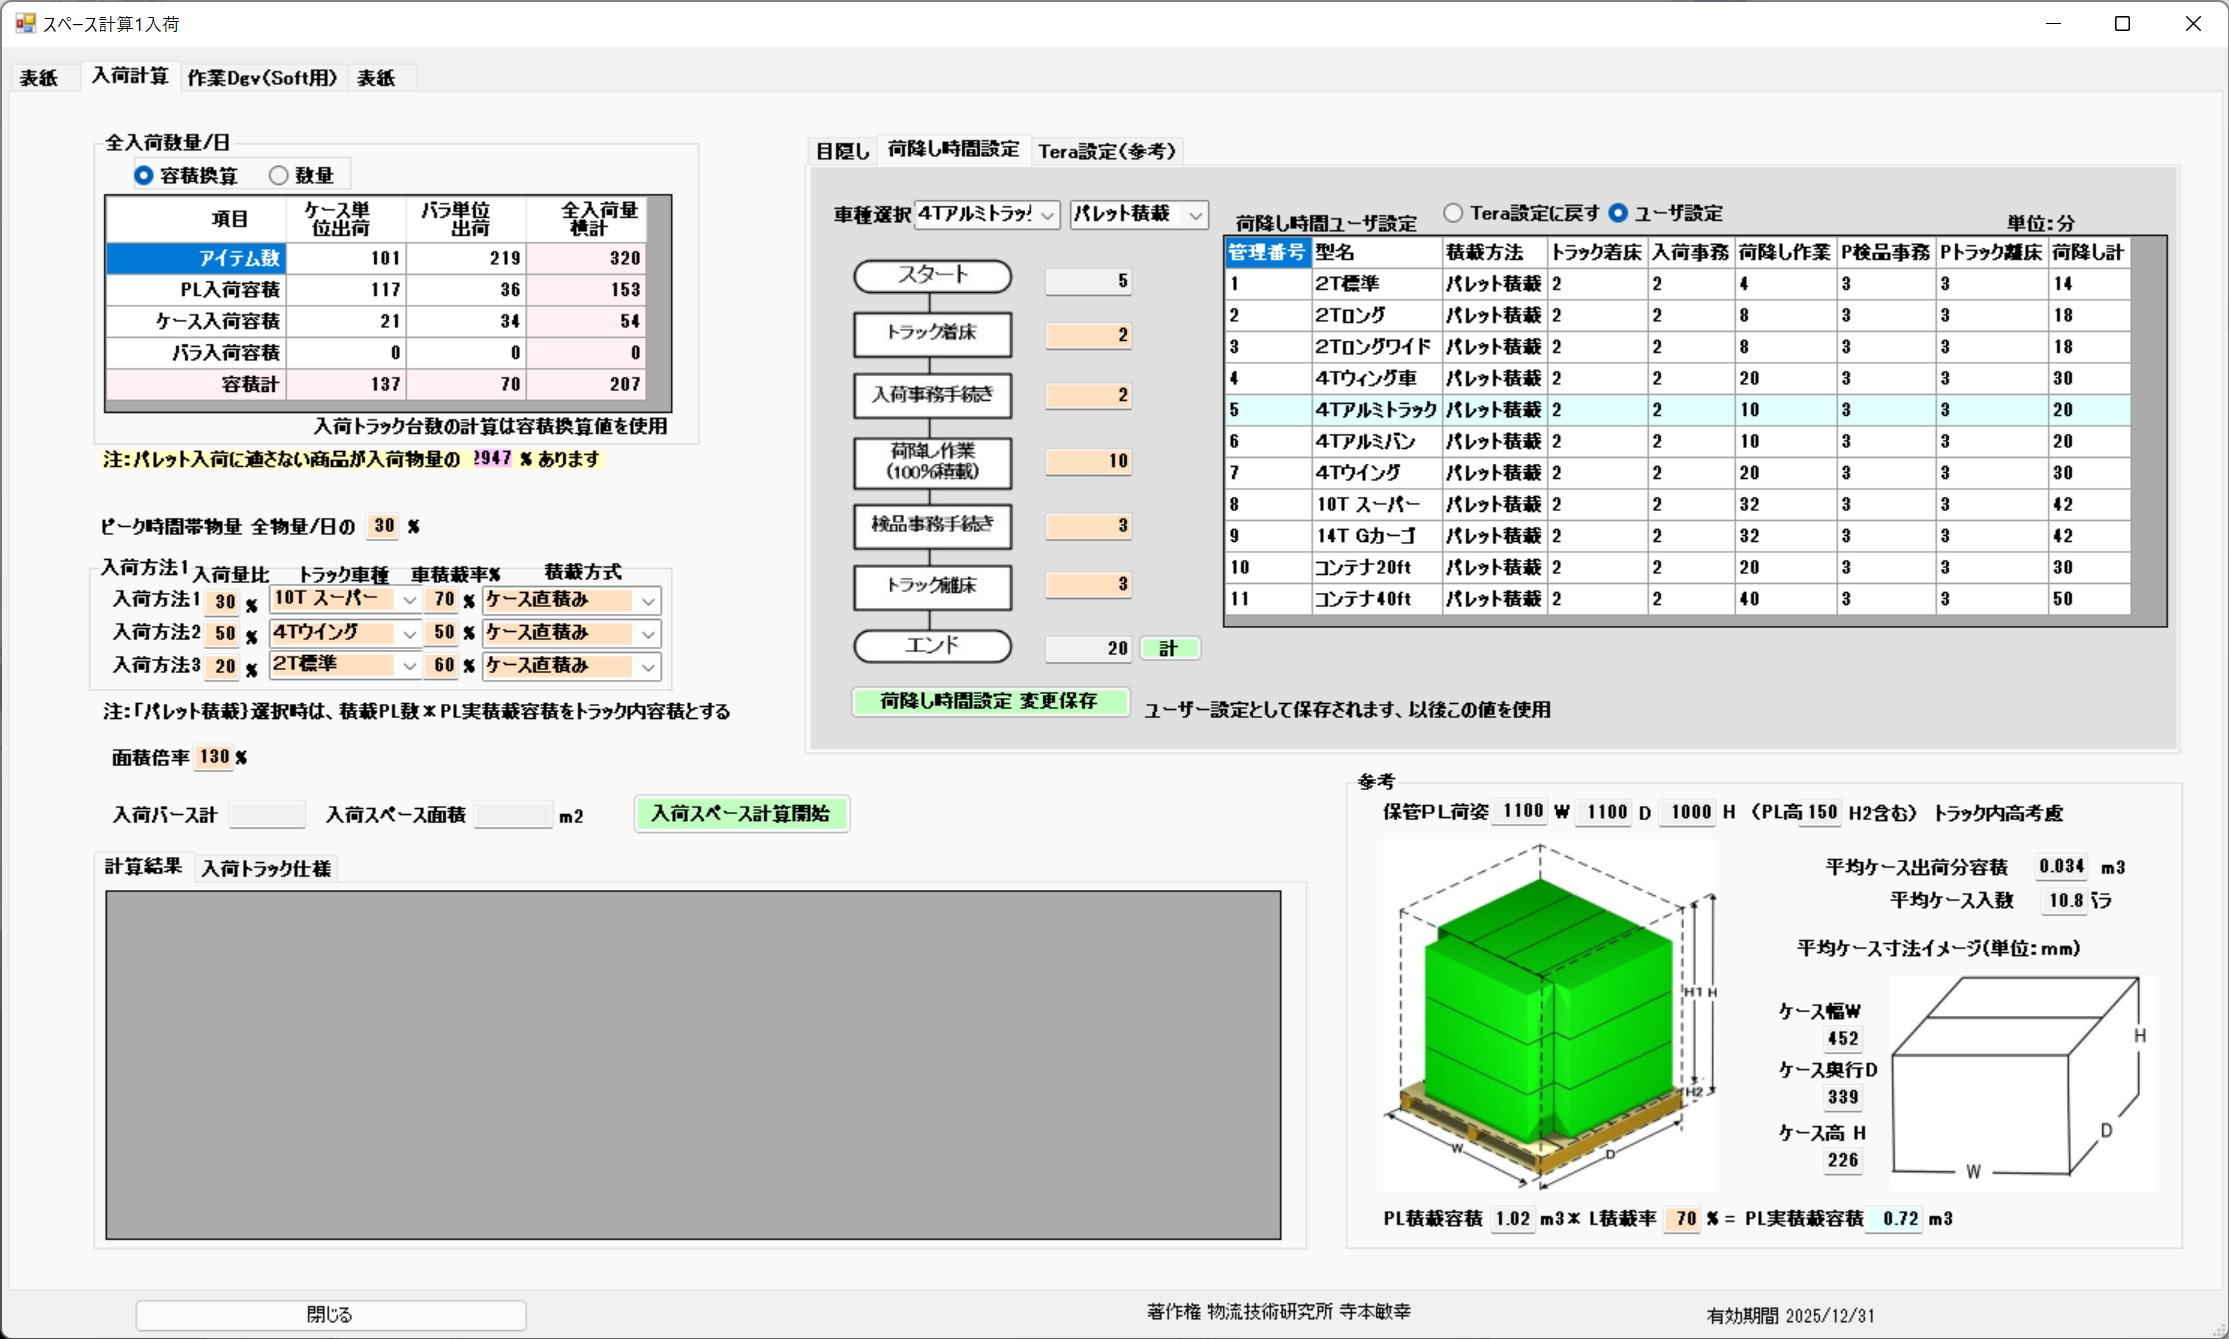Click 荷降し時間設定 変更保存 button
This screenshot has height=1339, width=2229.
pyautogui.click(x=989, y=702)
